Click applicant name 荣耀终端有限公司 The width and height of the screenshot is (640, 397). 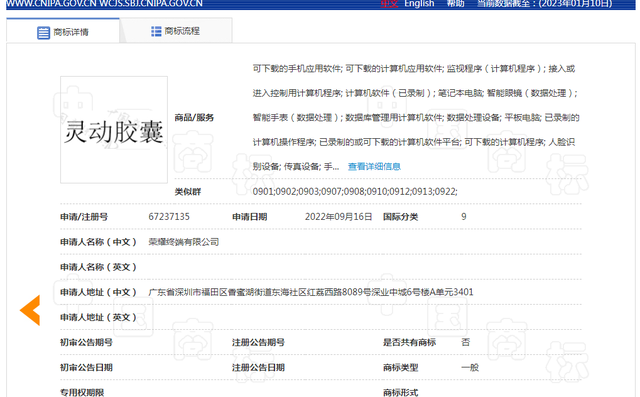click(x=184, y=242)
